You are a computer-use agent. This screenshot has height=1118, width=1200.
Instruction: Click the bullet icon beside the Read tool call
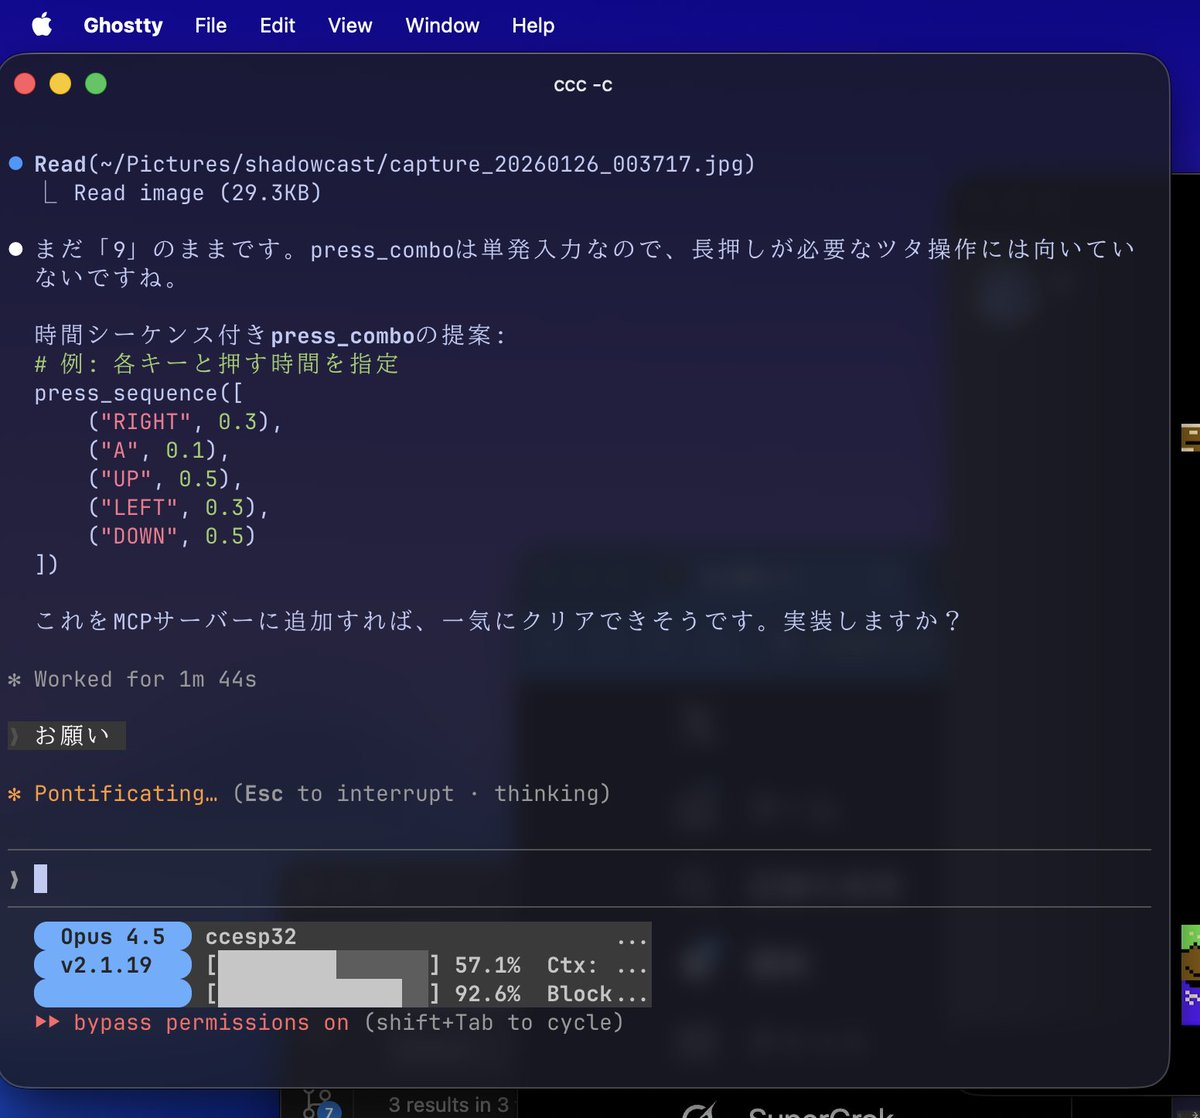[16, 163]
